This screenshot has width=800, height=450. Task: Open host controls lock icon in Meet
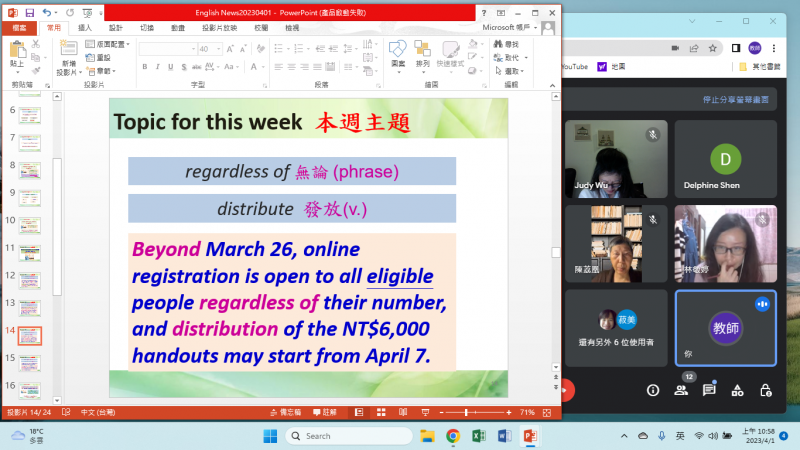[765, 390]
